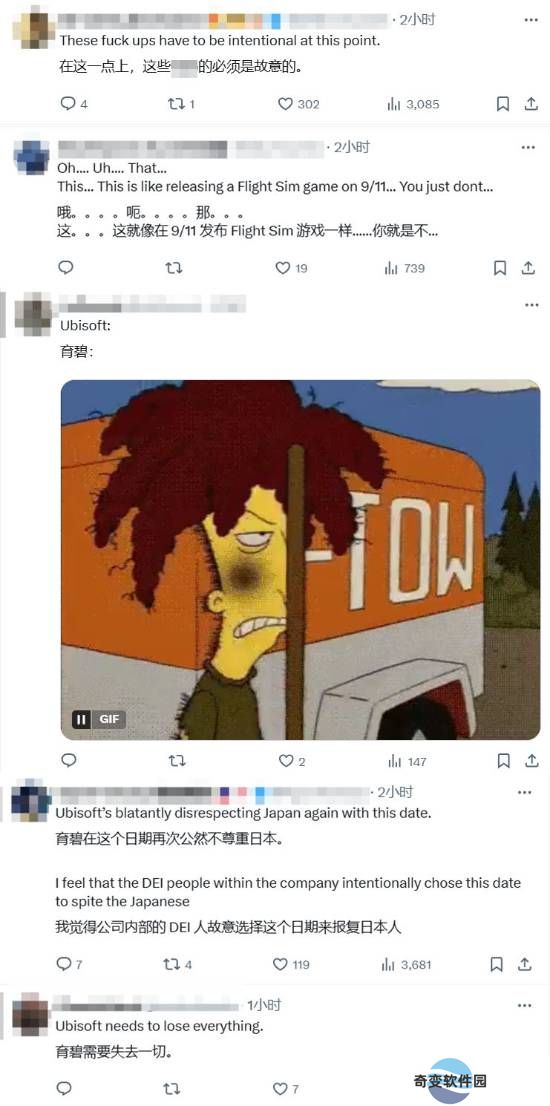Image resolution: width=550 pixels, height=1106 pixels.
Task: Open more options on DEI tweet
Action: pos(525,793)
